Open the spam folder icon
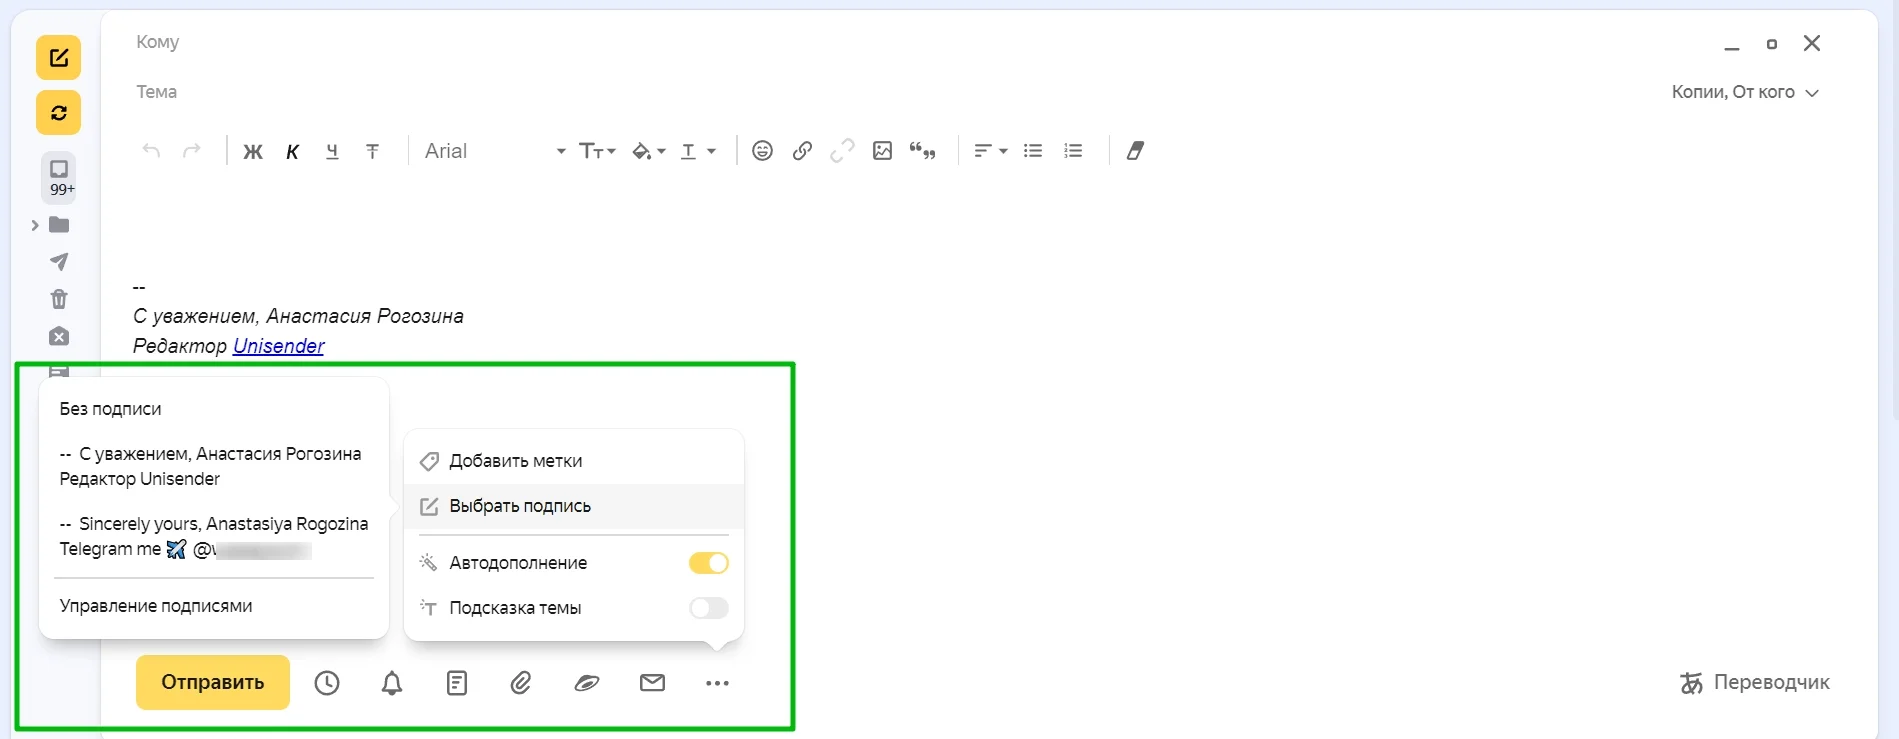Screen dimensions: 1899x739 point(59,336)
